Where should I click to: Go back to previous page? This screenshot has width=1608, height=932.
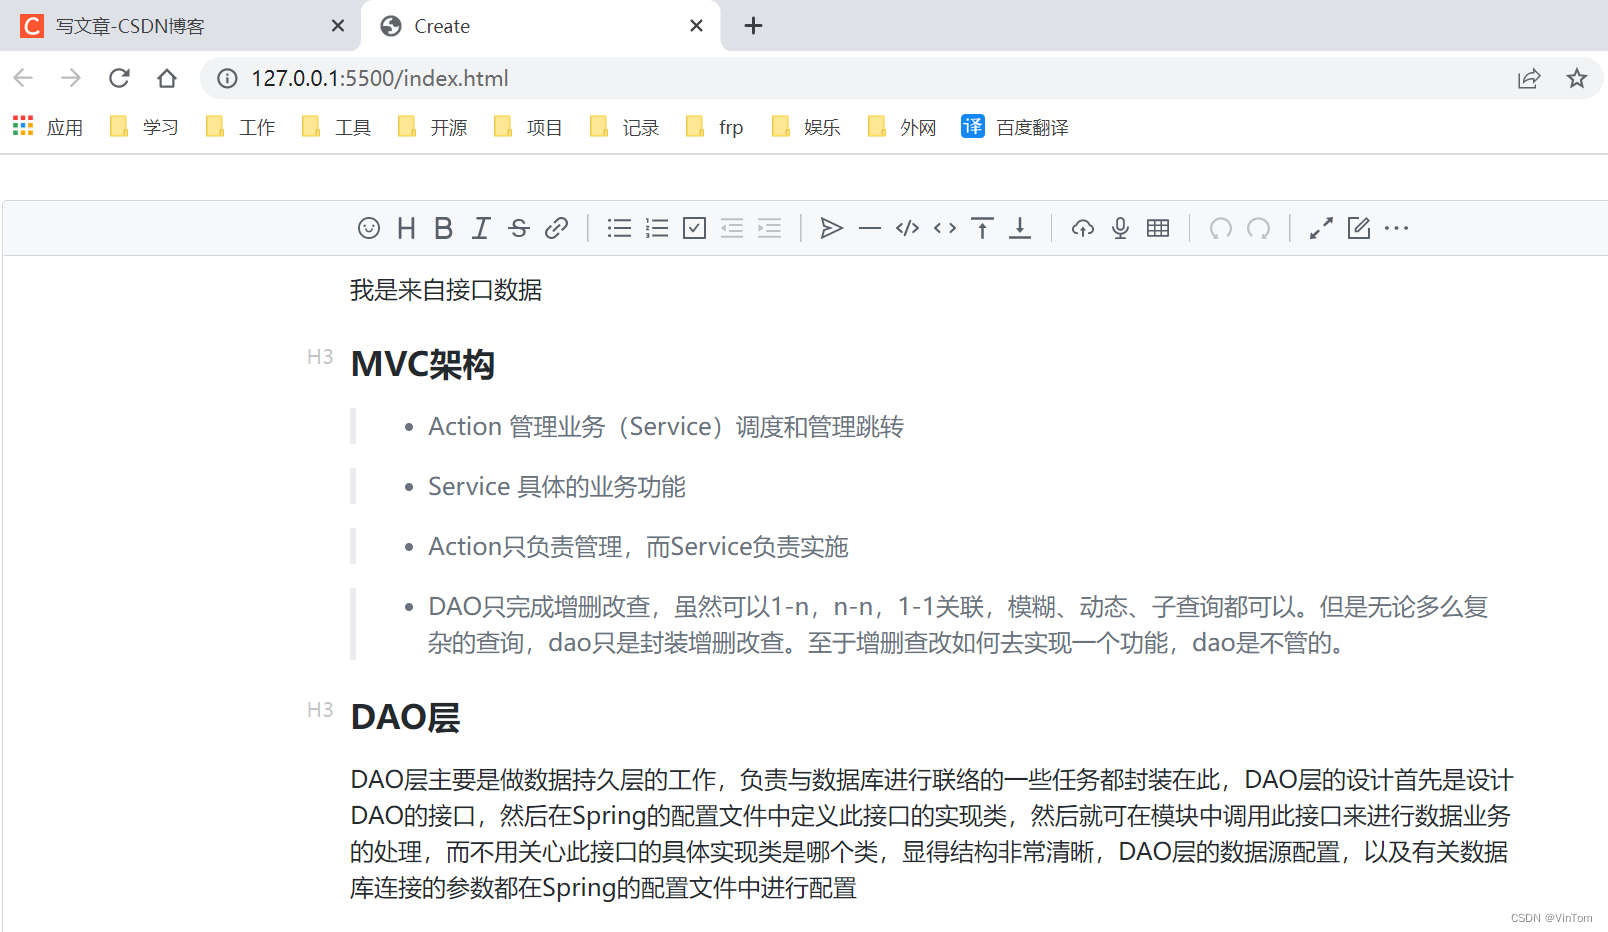point(23,78)
